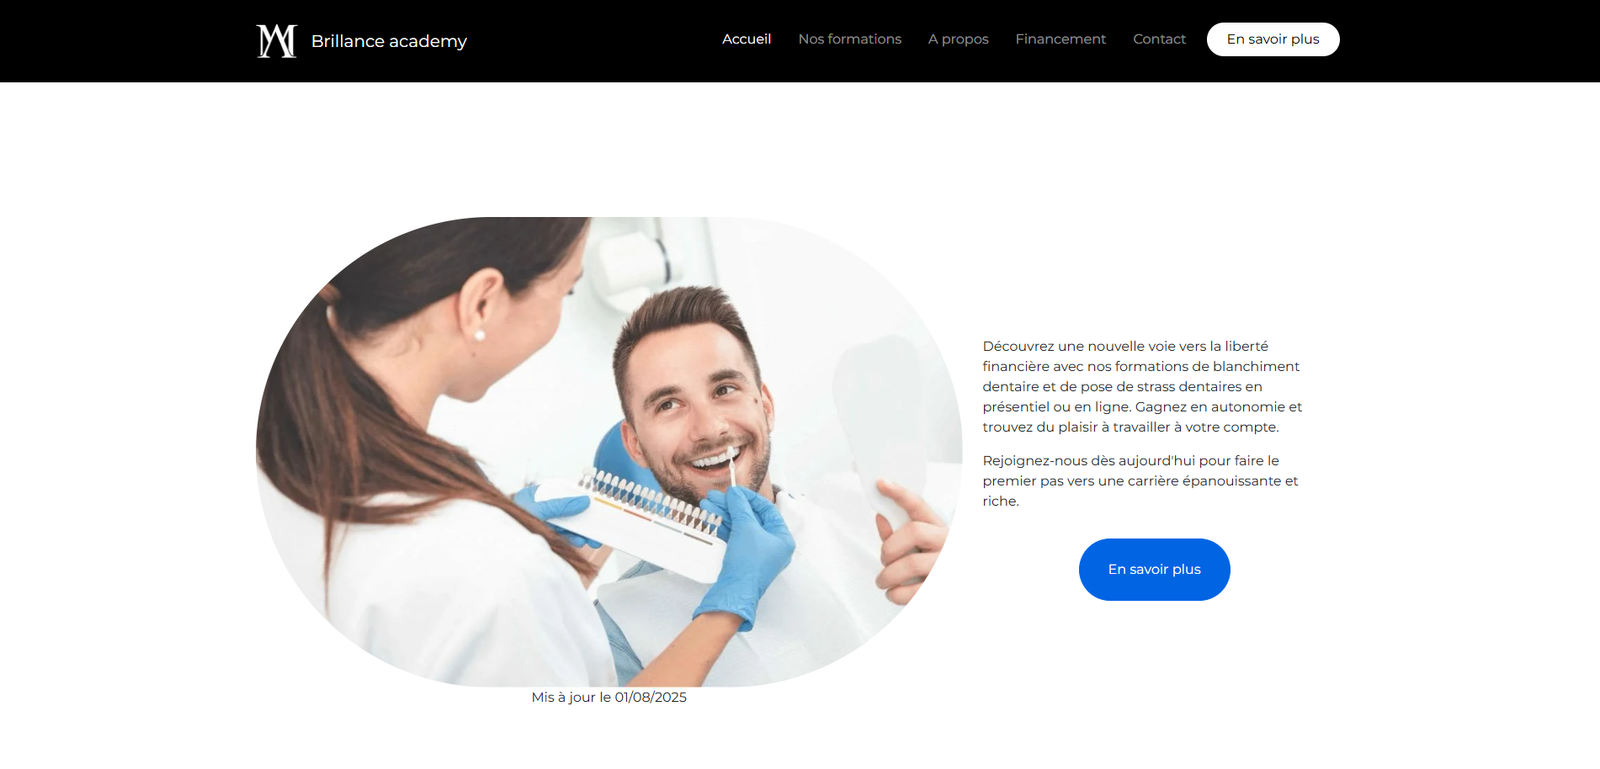Click the white En savoir plus header button
Screen dimensions: 1600x769
[x=1273, y=39]
